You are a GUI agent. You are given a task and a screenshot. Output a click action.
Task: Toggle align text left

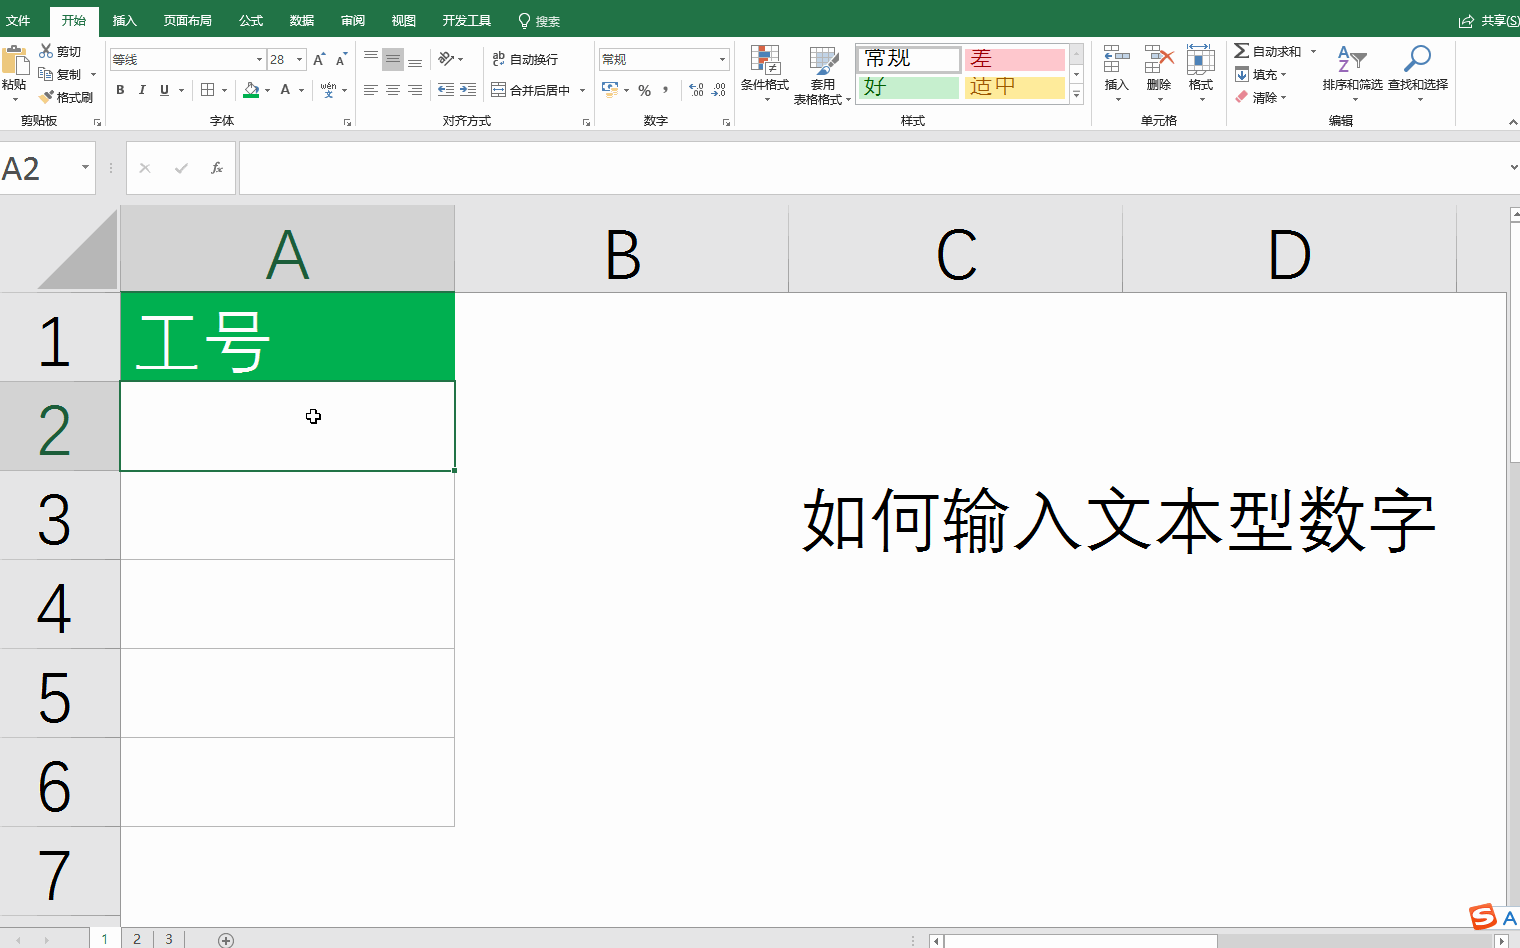click(x=371, y=90)
